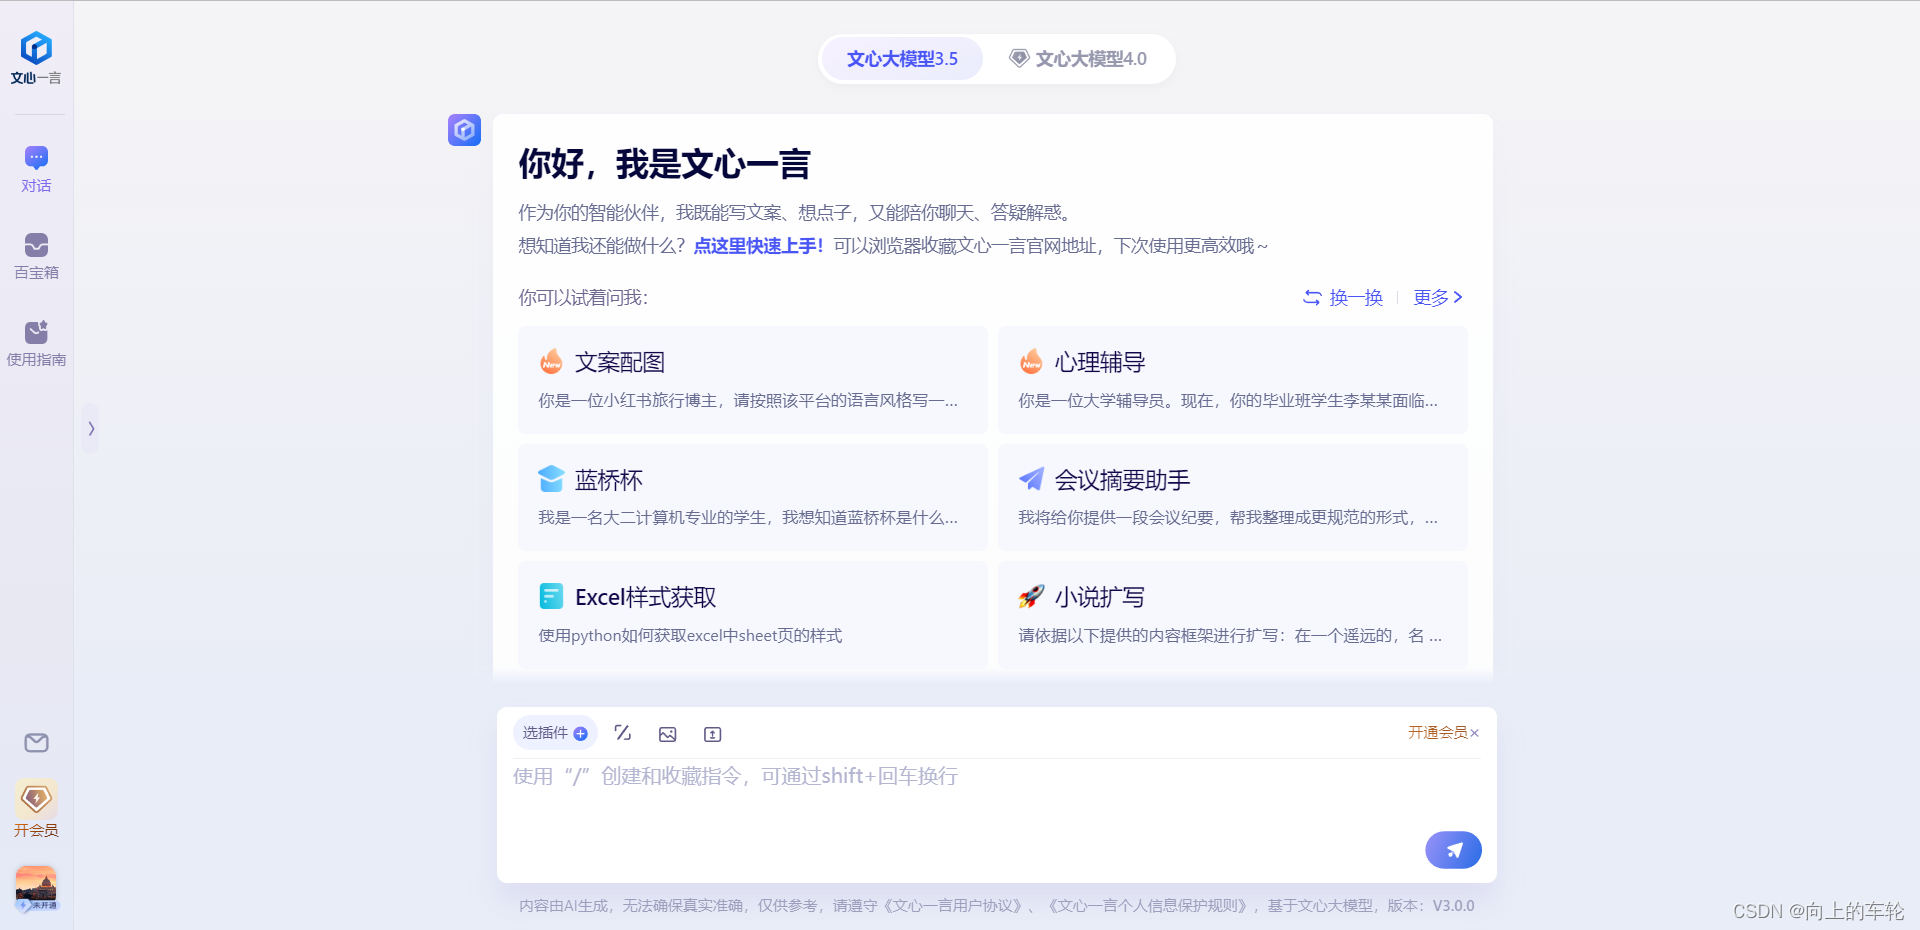Select the Excel样式获取 prompt card
This screenshot has height=930, width=1920.
click(753, 615)
